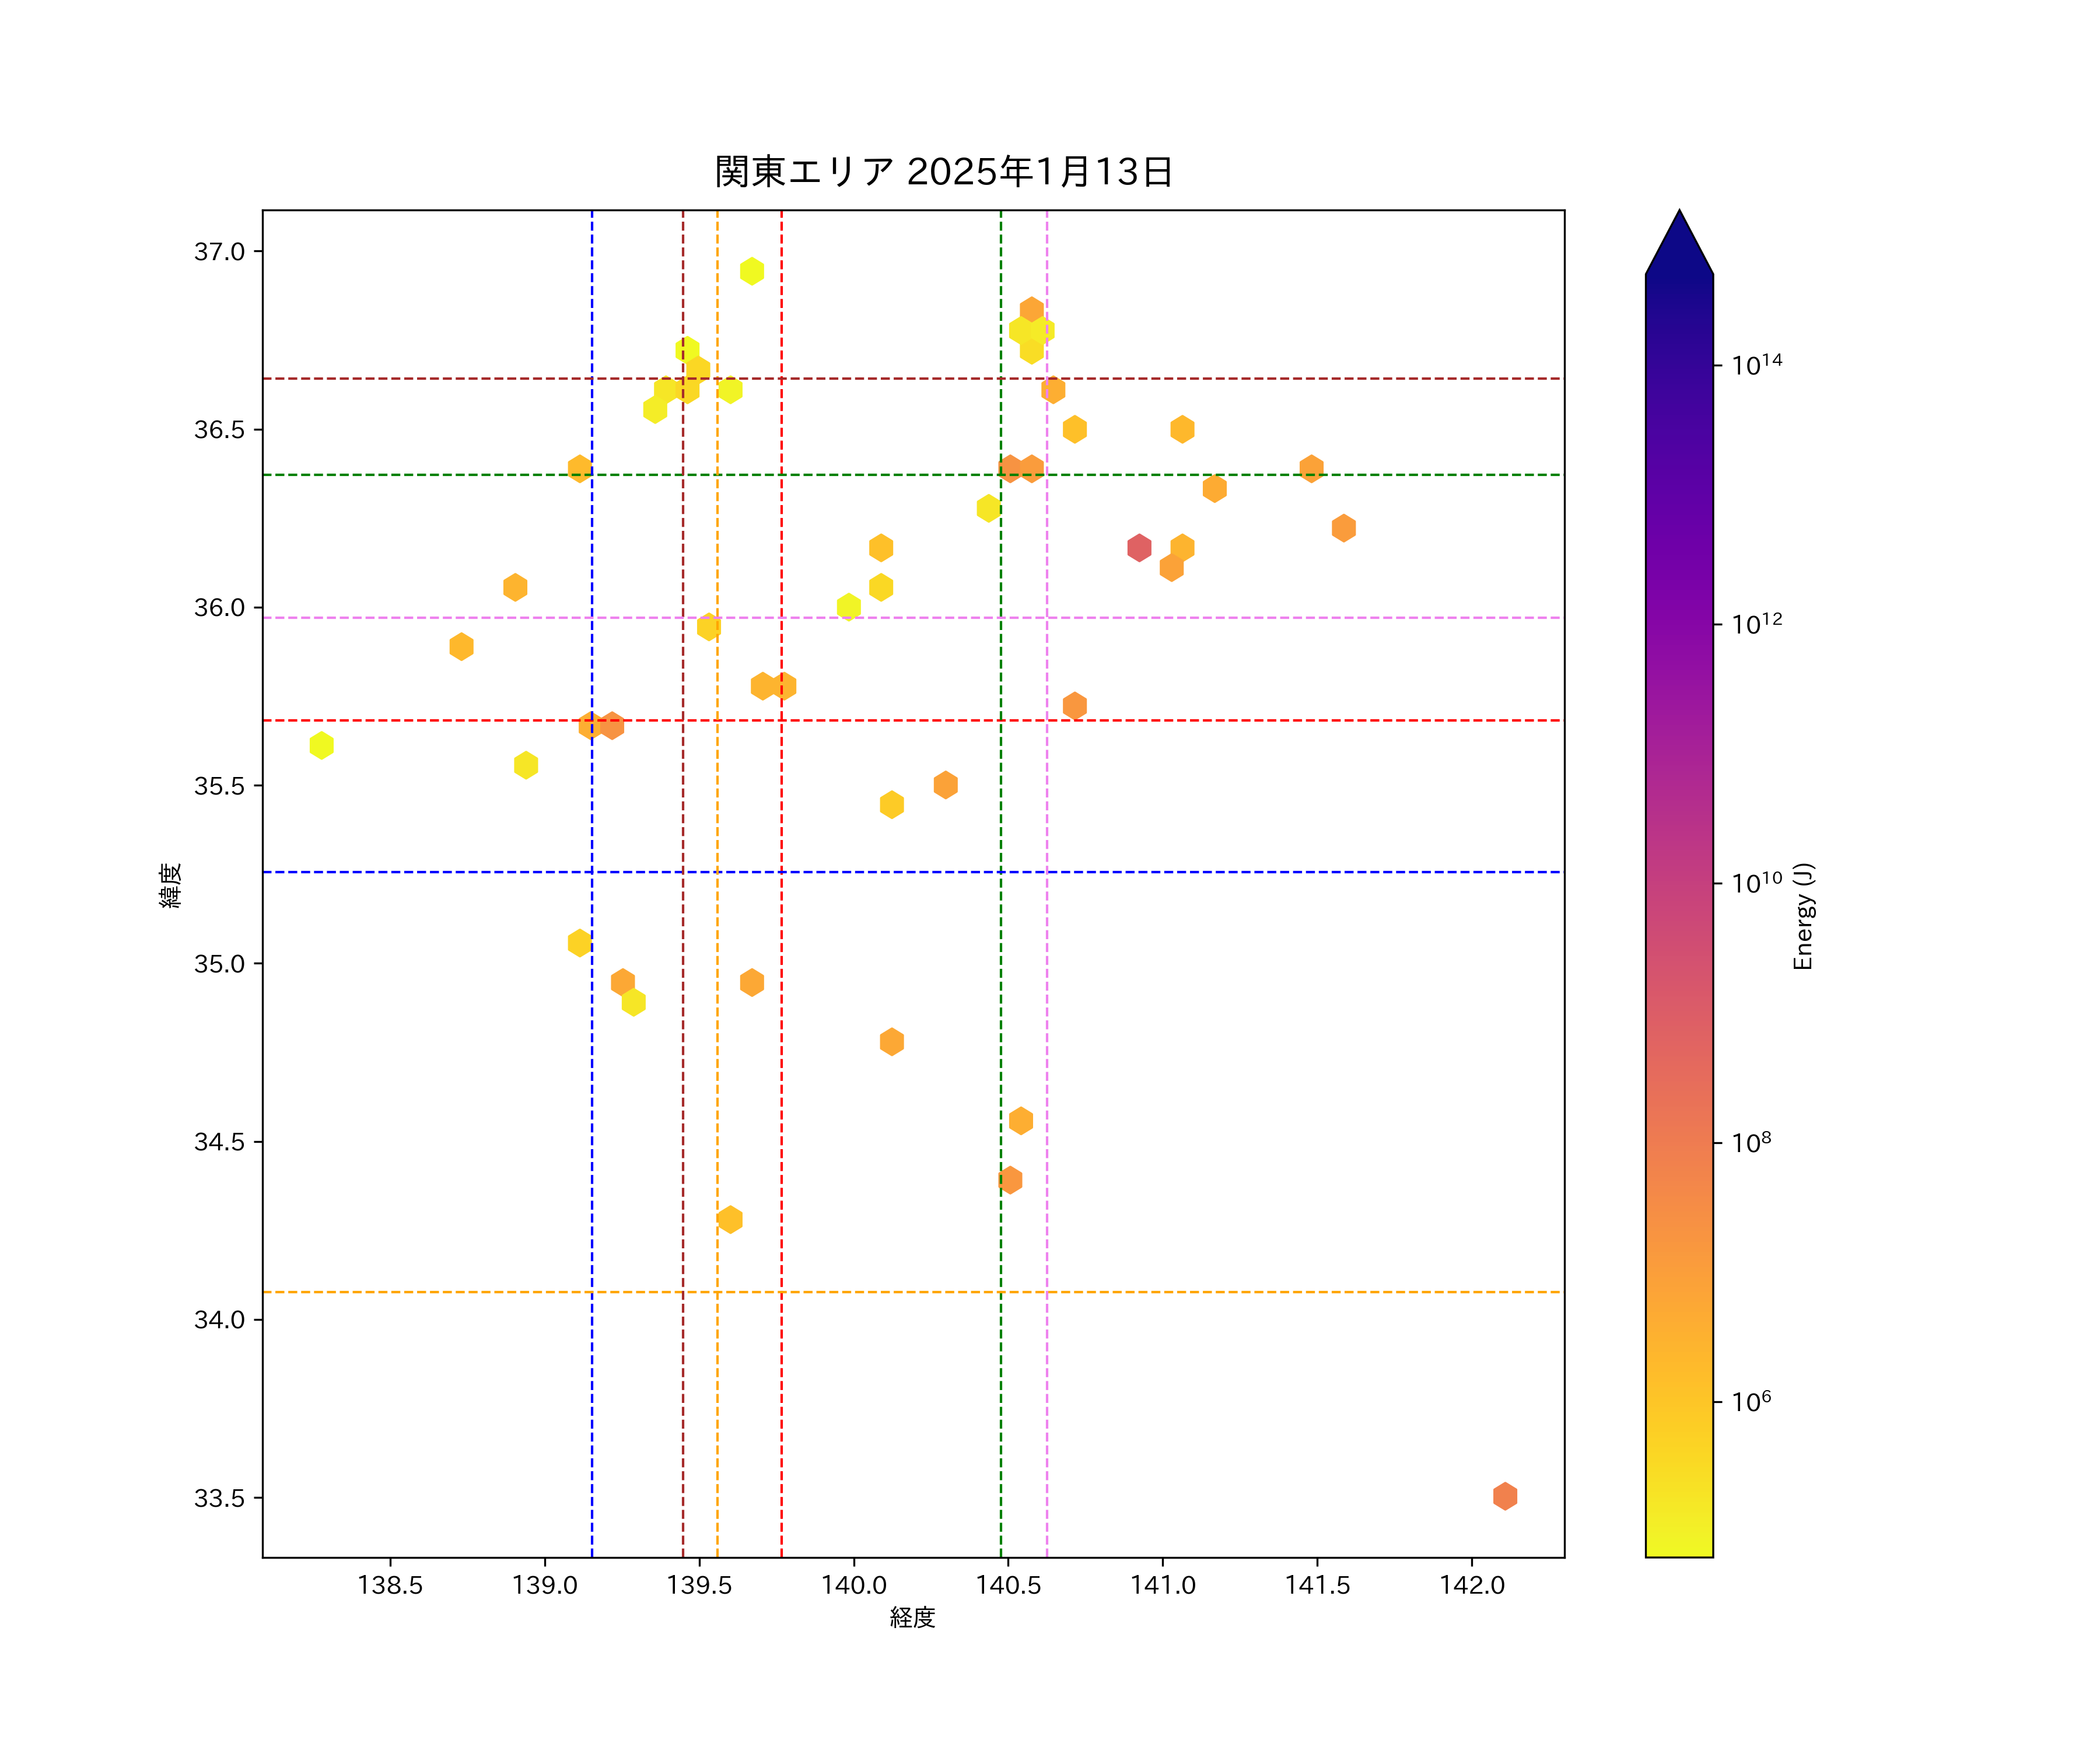Click the orange hexagon near latitude 34.4
This screenshot has height=1750, width=2100.
(1010, 1180)
